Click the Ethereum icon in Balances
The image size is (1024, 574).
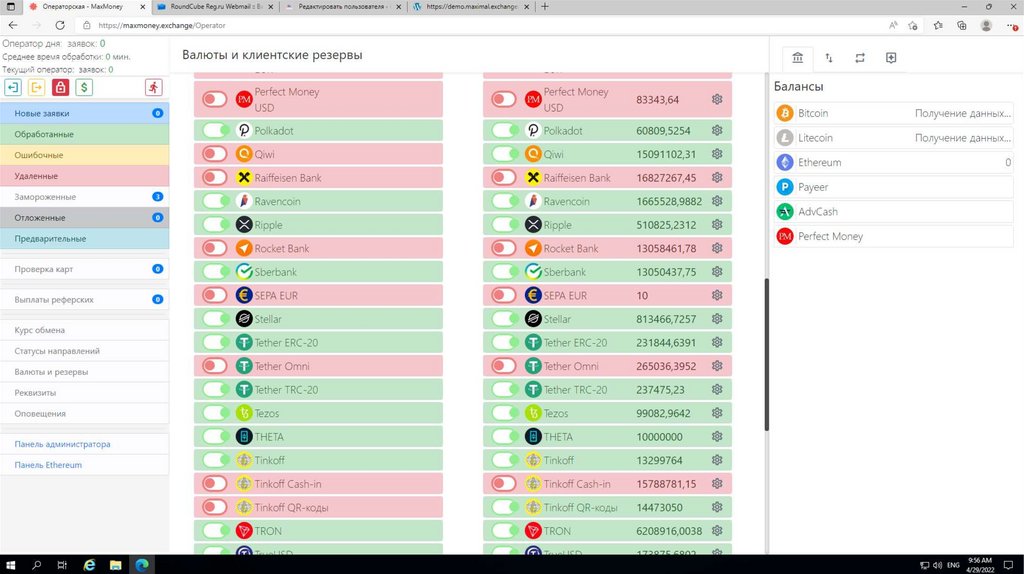[784, 162]
